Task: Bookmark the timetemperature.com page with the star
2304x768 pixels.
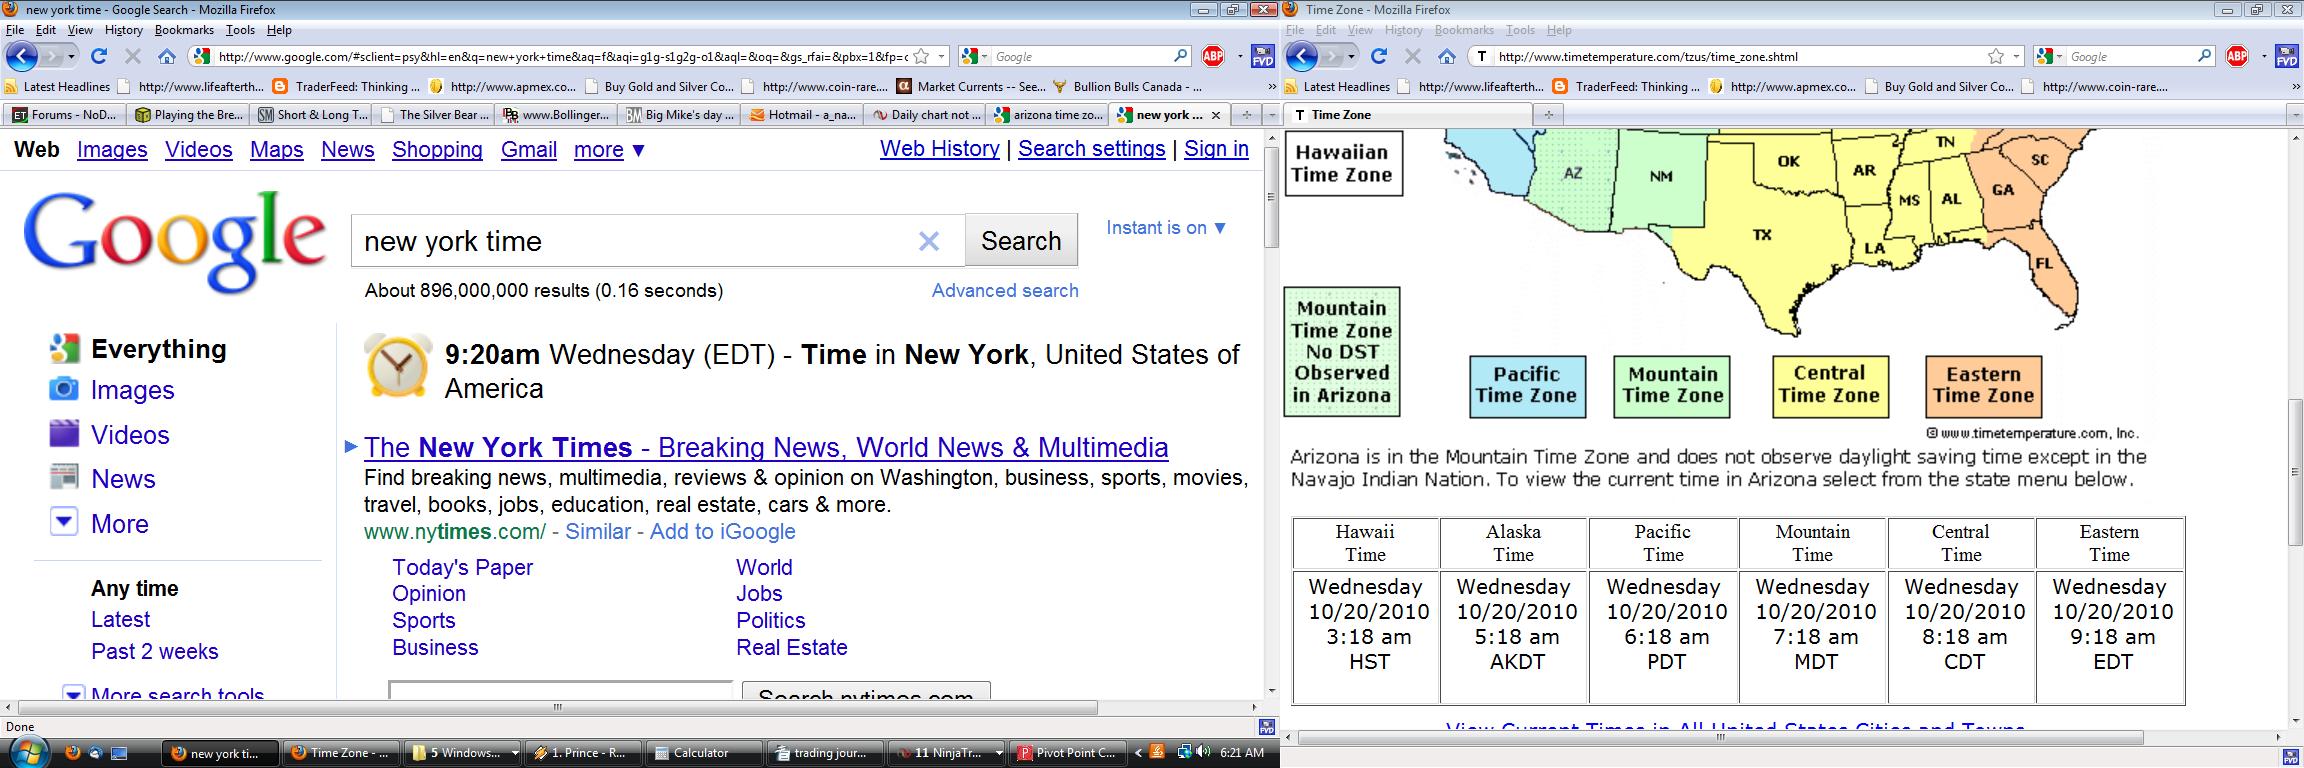Action: [1995, 56]
